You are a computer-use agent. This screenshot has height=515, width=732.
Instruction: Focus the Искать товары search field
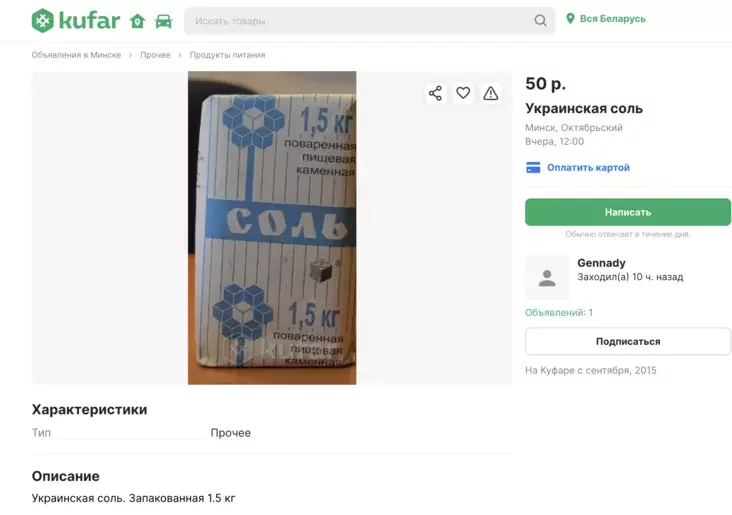pos(360,21)
